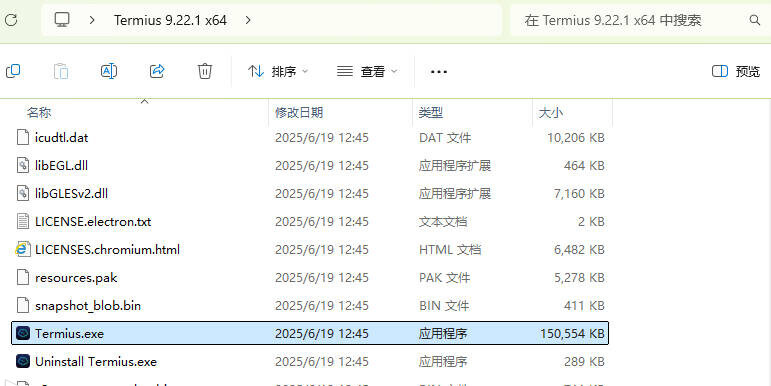
Task: Toggle the 预览 preview pane
Action: tap(736, 72)
